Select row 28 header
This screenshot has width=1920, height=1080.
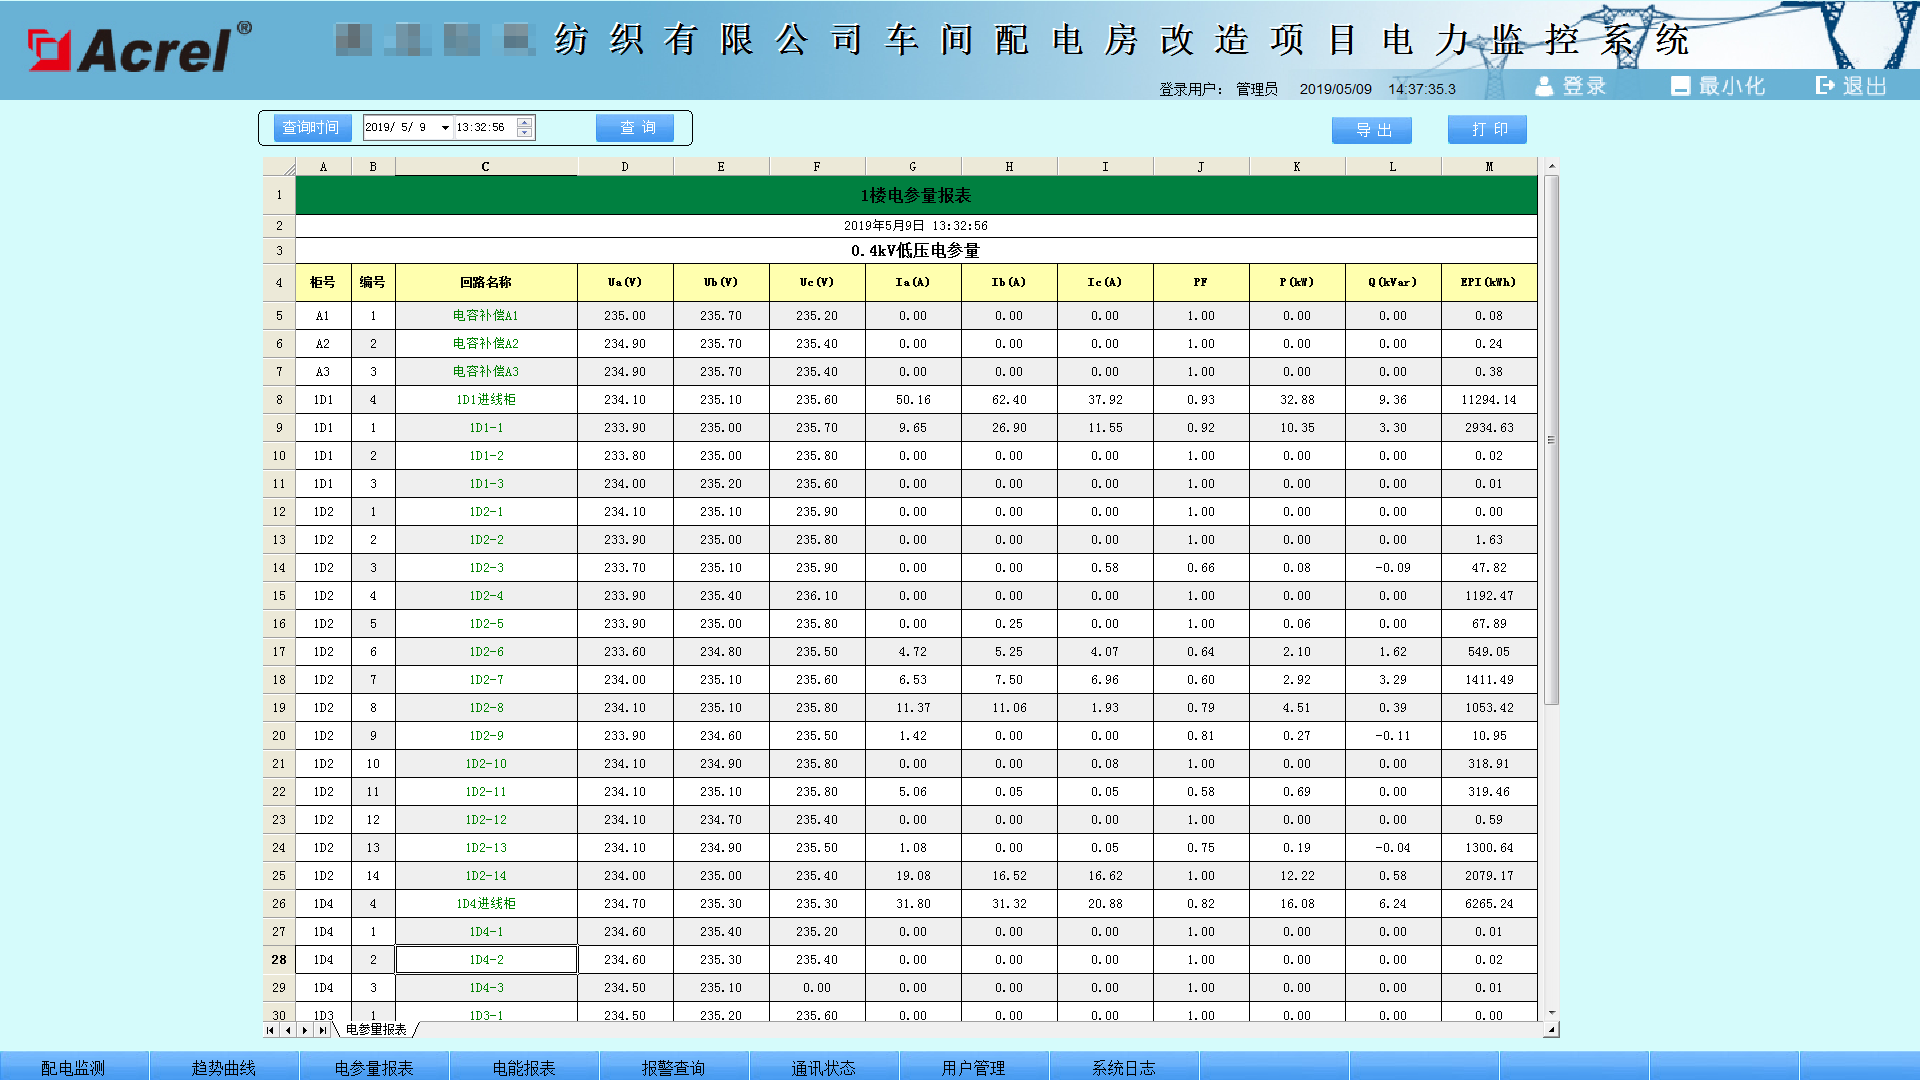279,960
